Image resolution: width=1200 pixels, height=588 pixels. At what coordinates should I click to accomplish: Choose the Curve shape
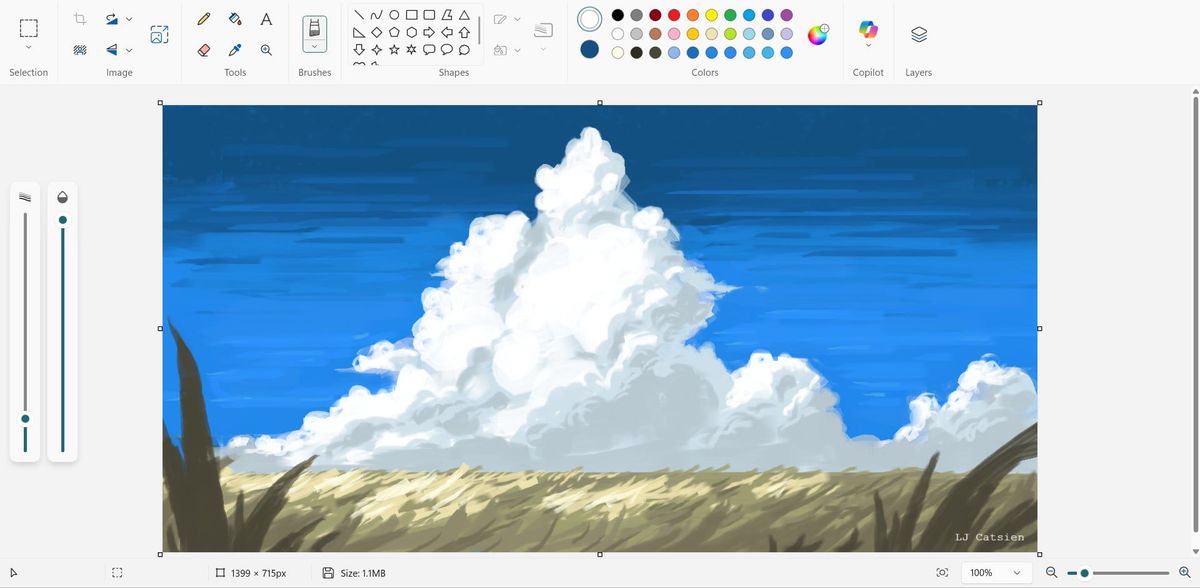(x=376, y=15)
